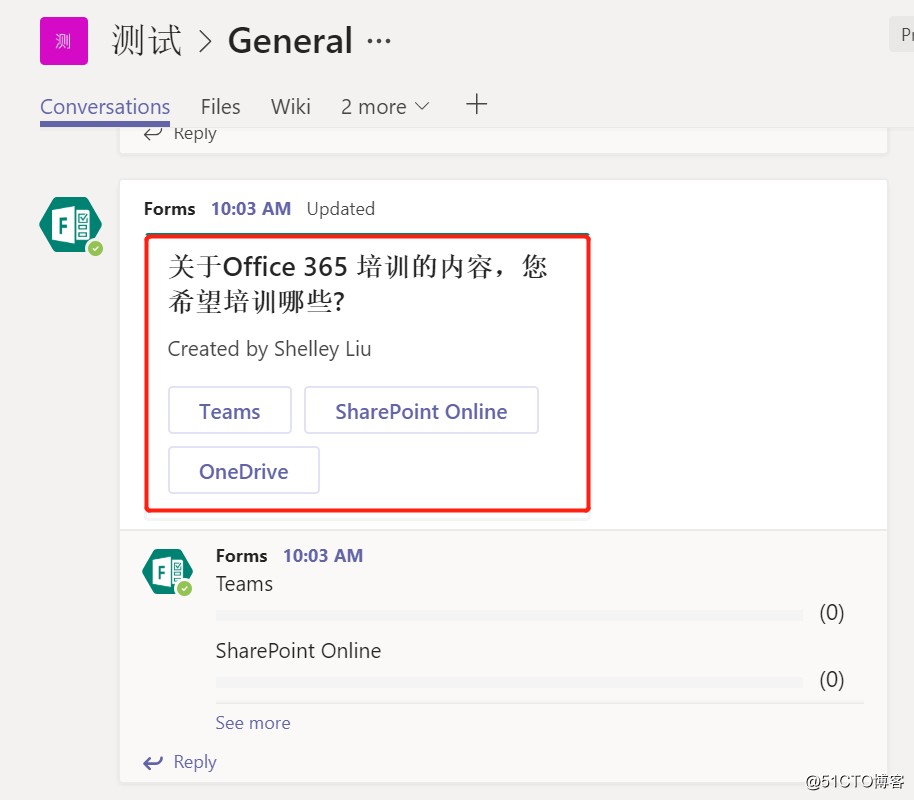Vote for SharePoint Online option
This screenshot has width=914, height=800.
(x=421, y=410)
